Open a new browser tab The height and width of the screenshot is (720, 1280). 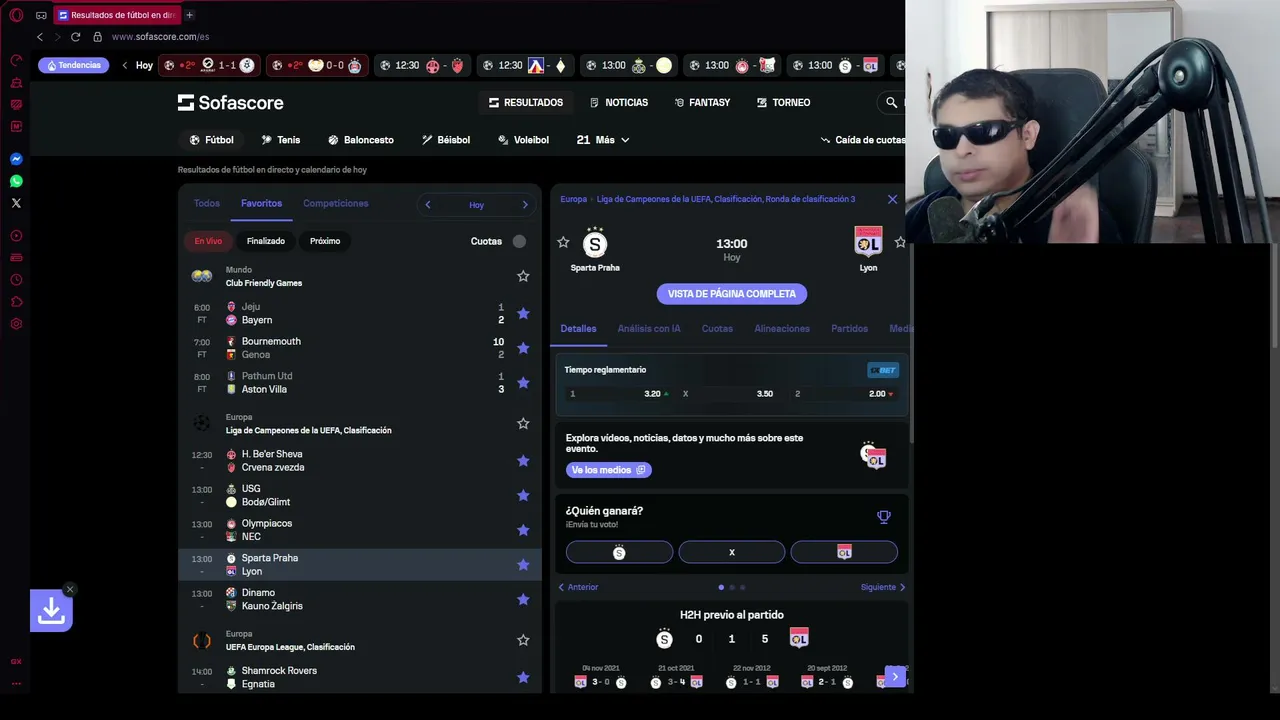(189, 15)
